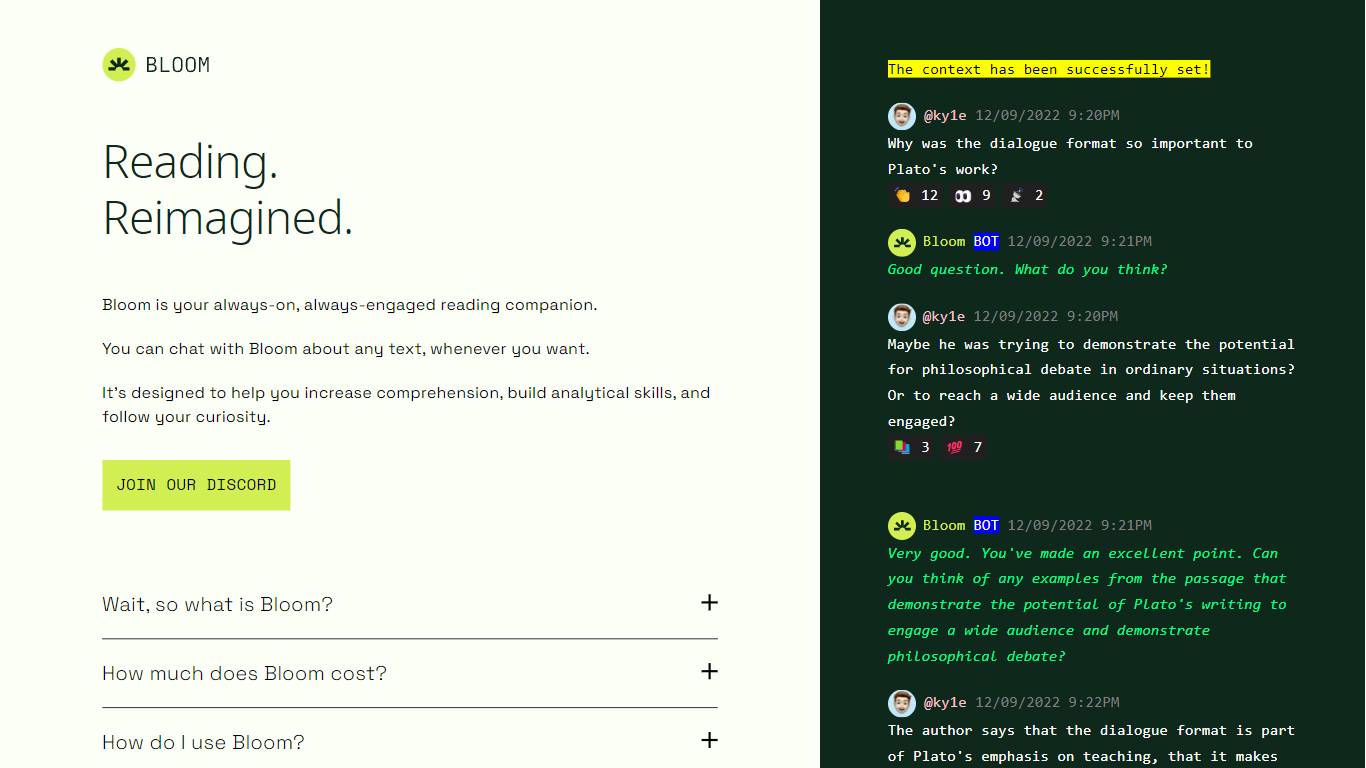
Task: Click the 100 emoji reaction with count 7
Action: [x=964, y=447]
